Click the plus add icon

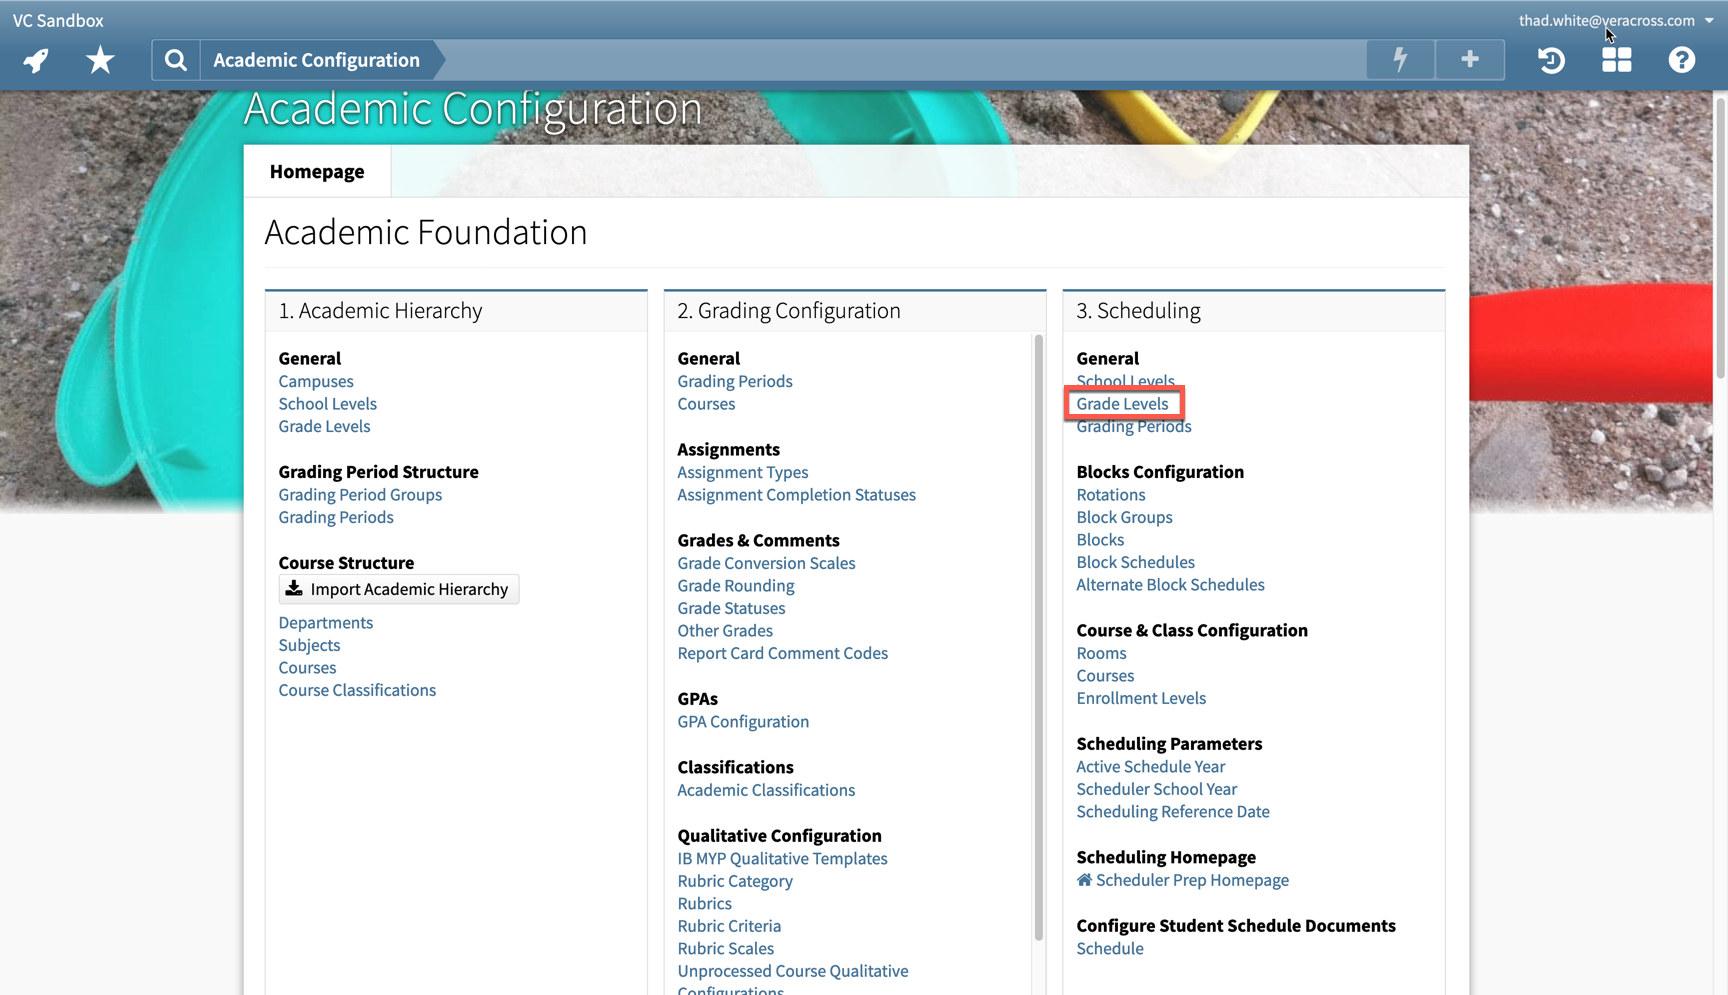click(1469, 60)
